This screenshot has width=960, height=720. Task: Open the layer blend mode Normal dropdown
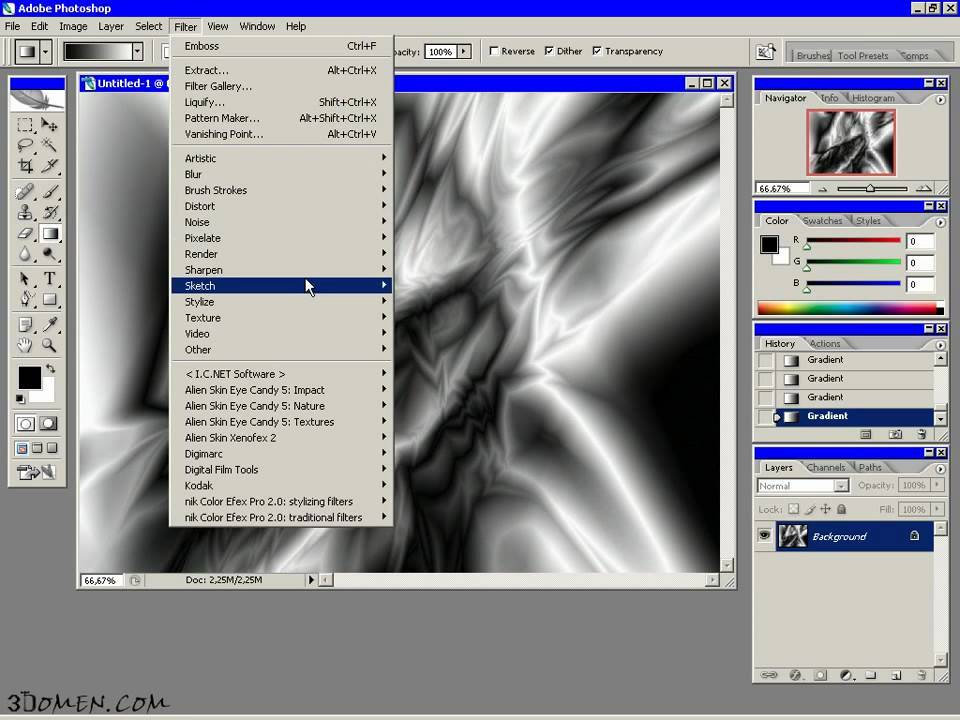click(x=803, y=486)
